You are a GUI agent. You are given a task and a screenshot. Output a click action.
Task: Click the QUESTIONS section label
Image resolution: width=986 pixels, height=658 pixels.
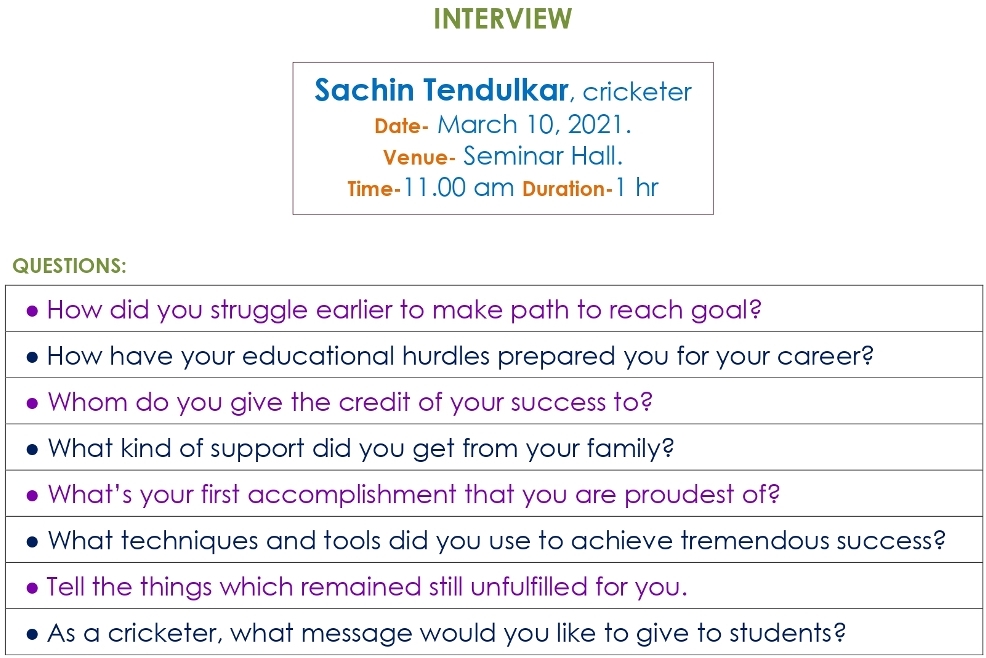coord(69,266)
